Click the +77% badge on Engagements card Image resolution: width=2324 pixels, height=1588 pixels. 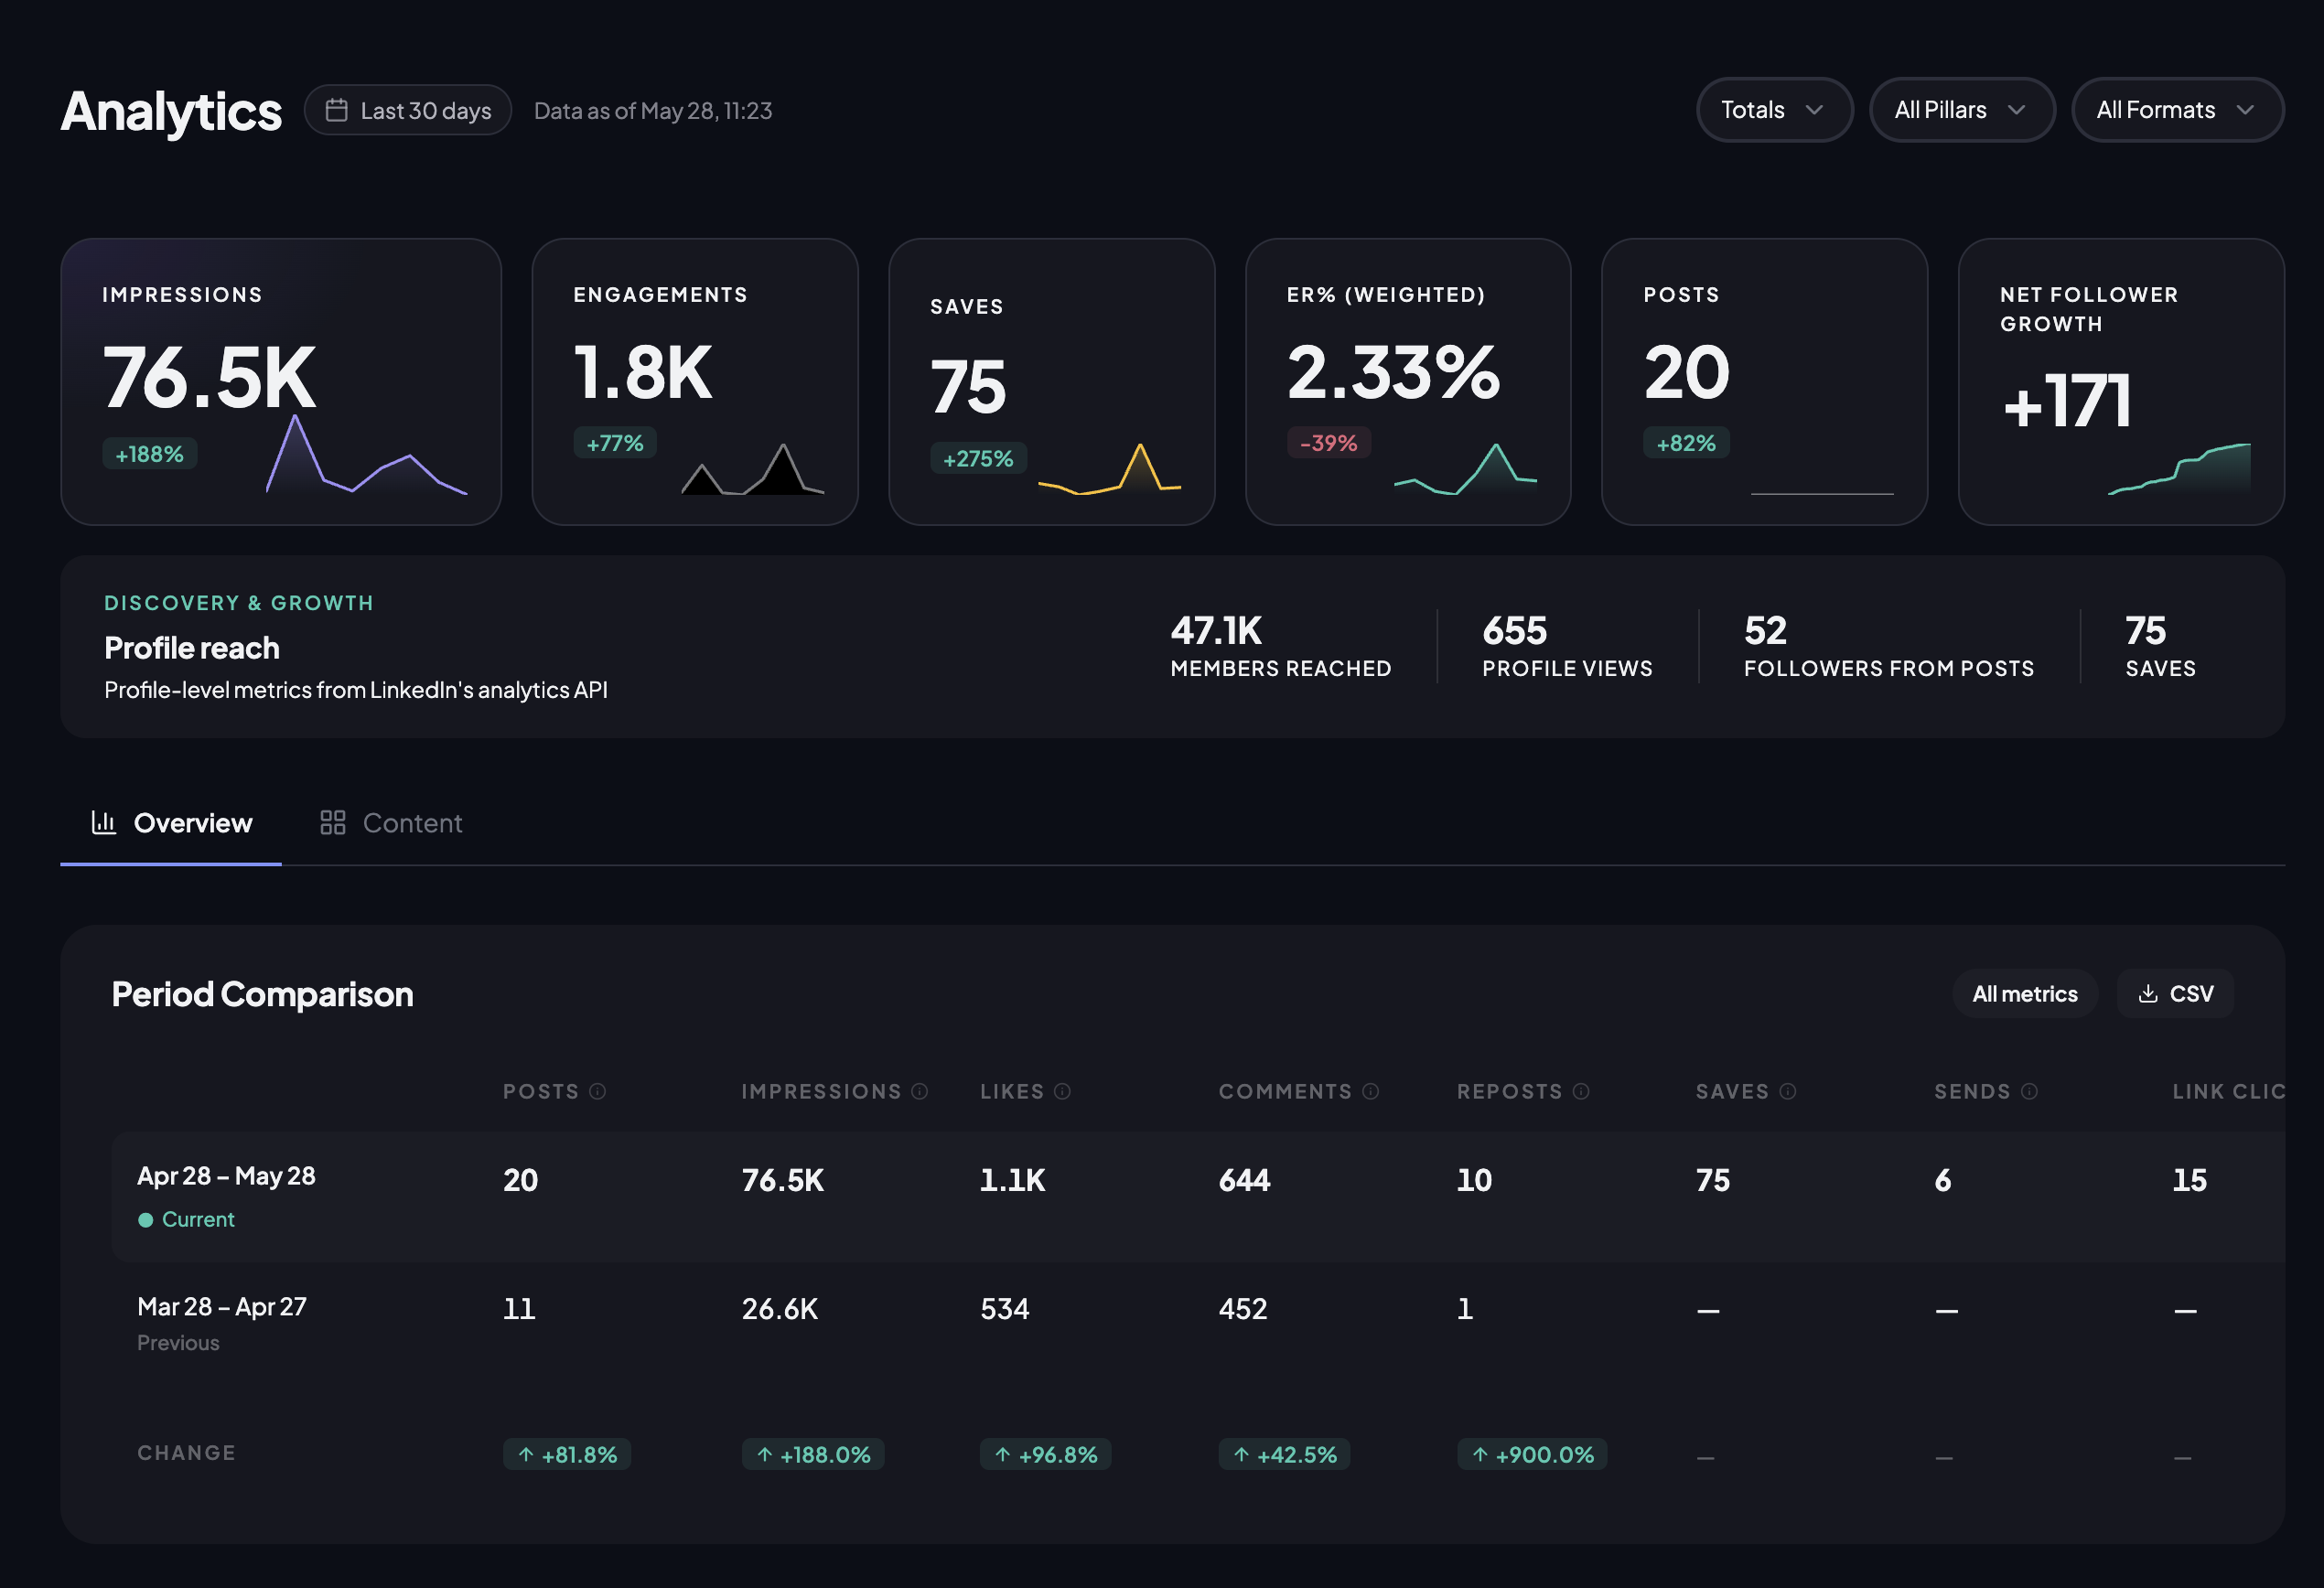(x=615, y=443)
